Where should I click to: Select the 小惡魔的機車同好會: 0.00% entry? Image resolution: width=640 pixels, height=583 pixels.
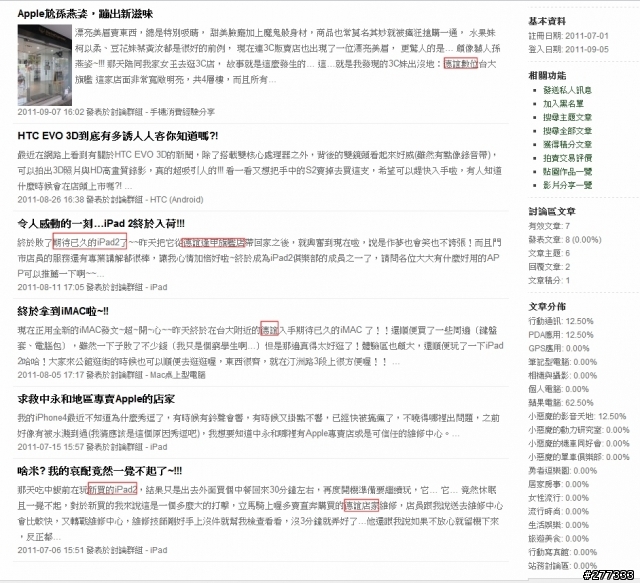(x=579, y=443)
